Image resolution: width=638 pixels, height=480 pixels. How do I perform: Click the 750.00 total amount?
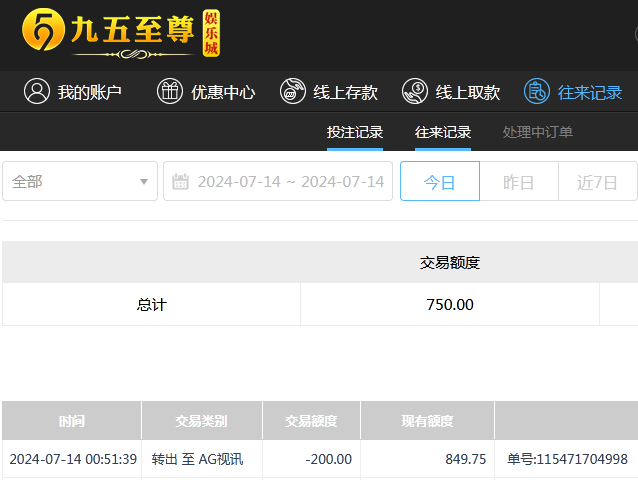(x=450, y=305)
